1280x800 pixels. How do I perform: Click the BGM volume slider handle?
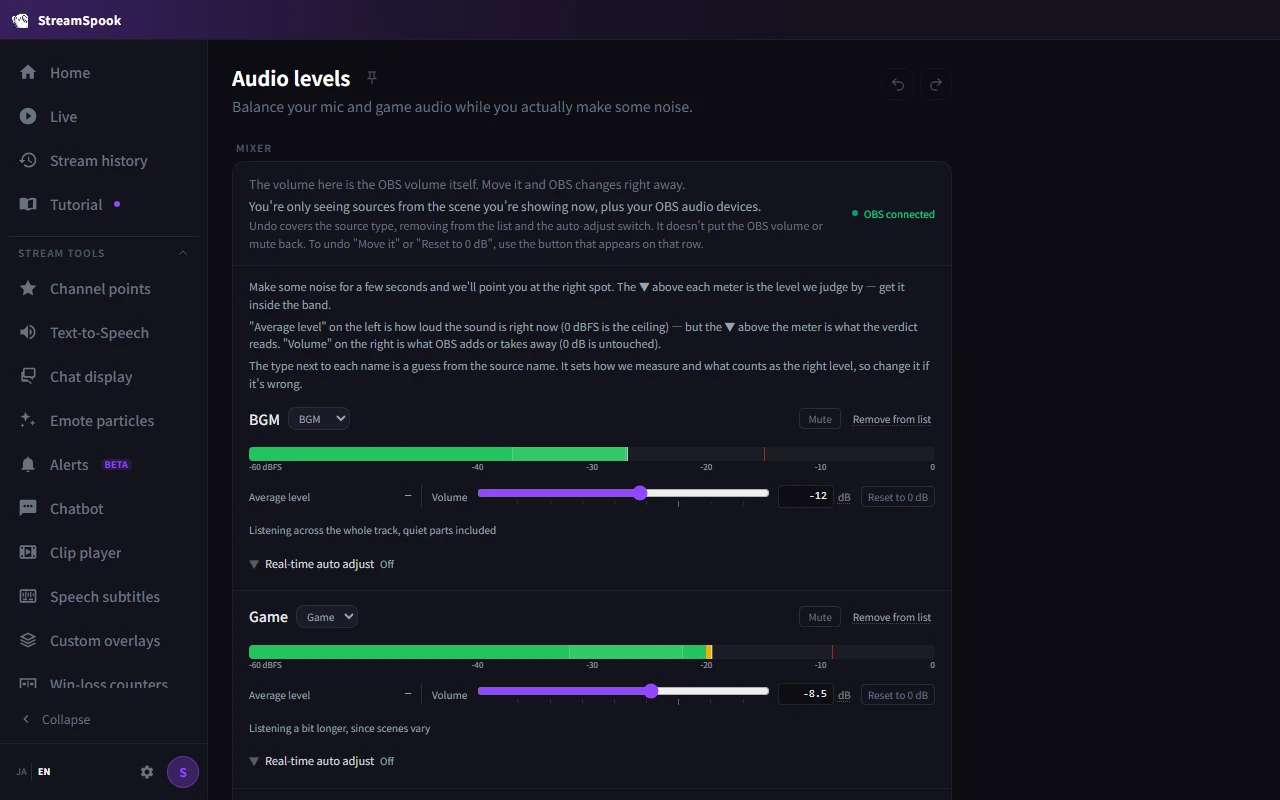(x=640, y=493)
